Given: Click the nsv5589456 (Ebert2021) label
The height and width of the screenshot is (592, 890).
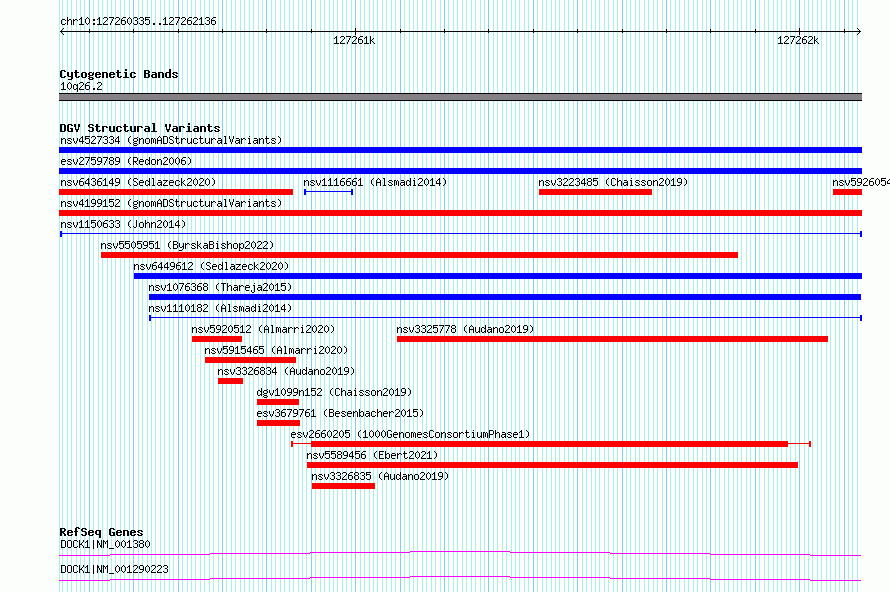Looking at the screenshot, I should [x=372, y=455].
